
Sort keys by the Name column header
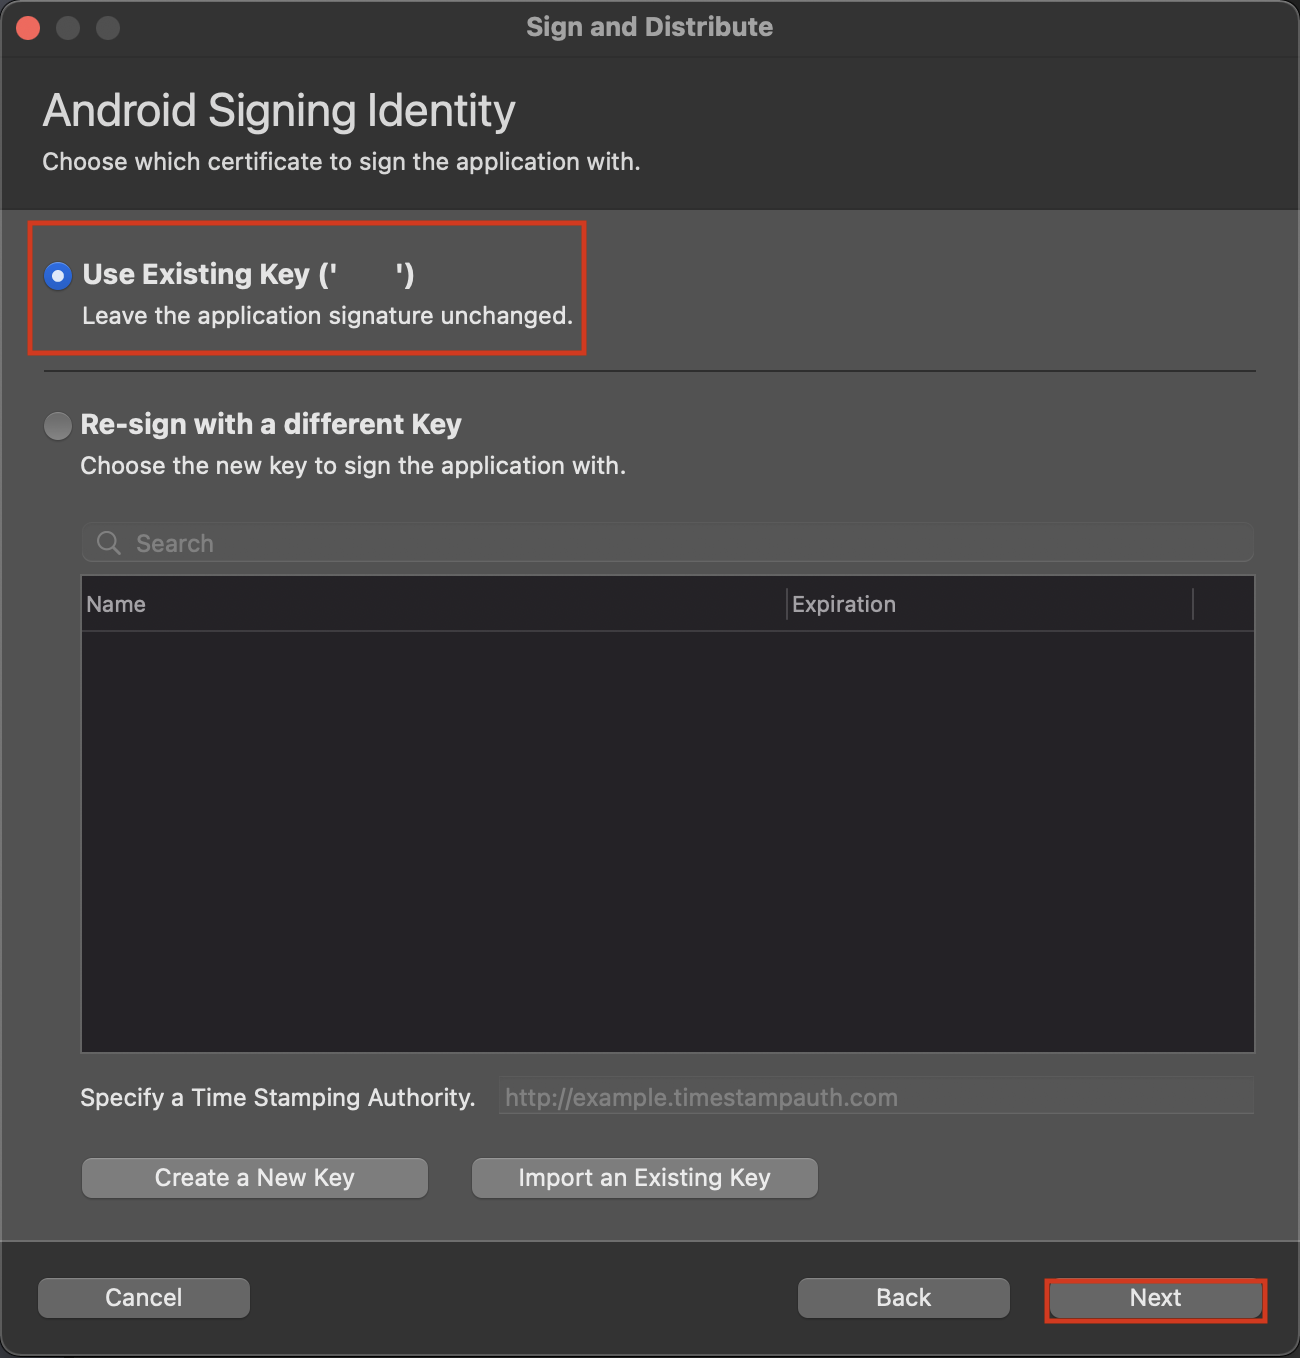pyautogui.click(x=430, y=604)
